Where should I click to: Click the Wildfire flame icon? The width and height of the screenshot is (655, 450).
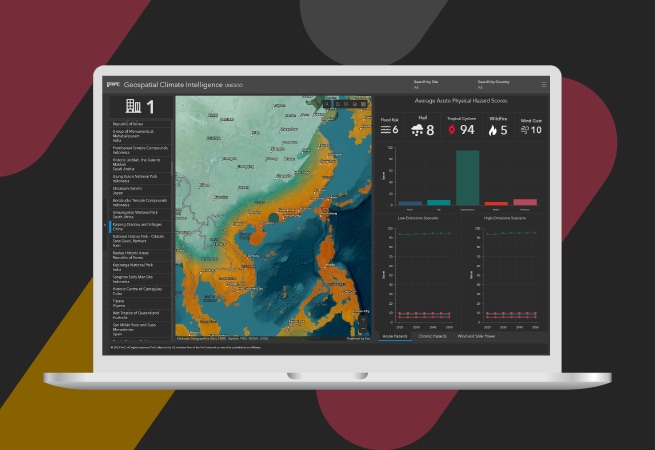[493, 129]
